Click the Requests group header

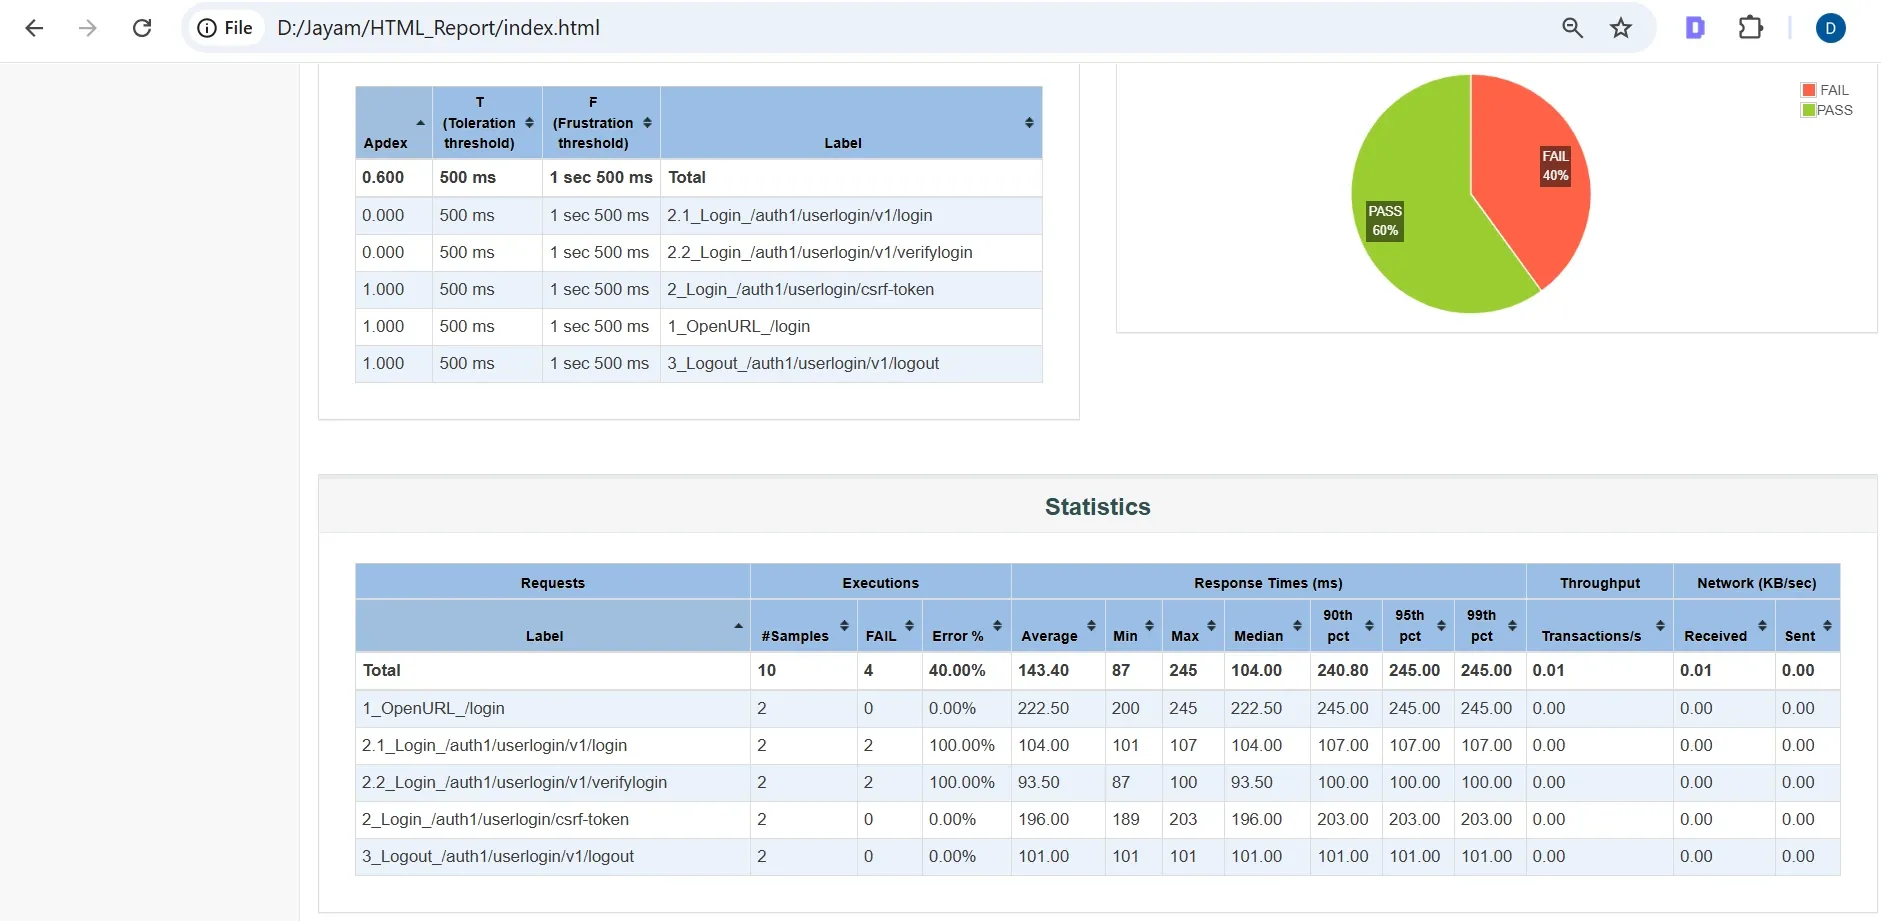[553, 582]
